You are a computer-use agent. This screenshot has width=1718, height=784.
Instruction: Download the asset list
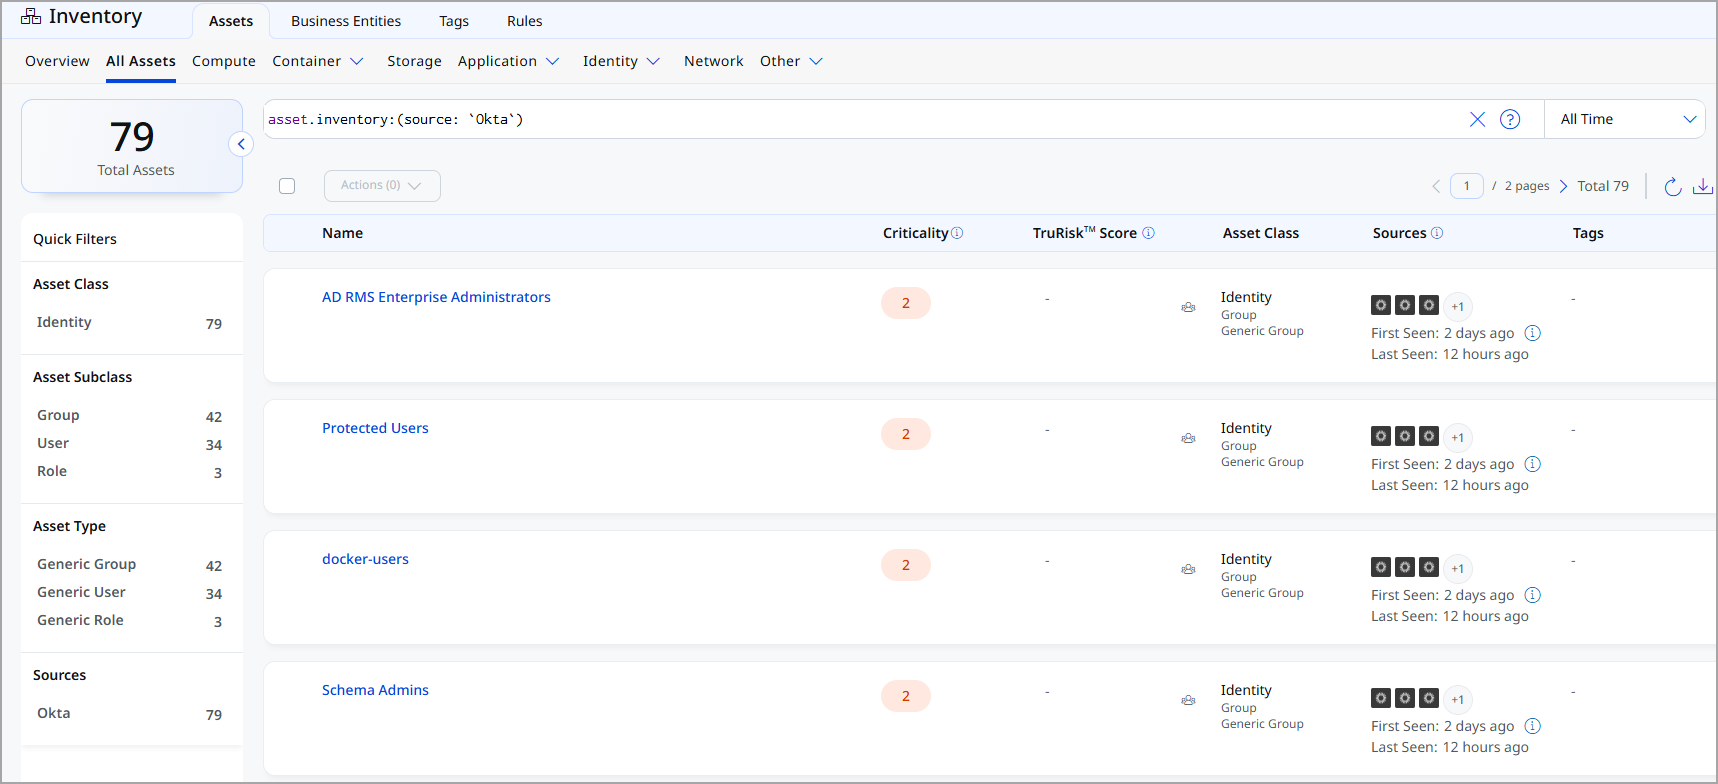[x=1702, y=186]
